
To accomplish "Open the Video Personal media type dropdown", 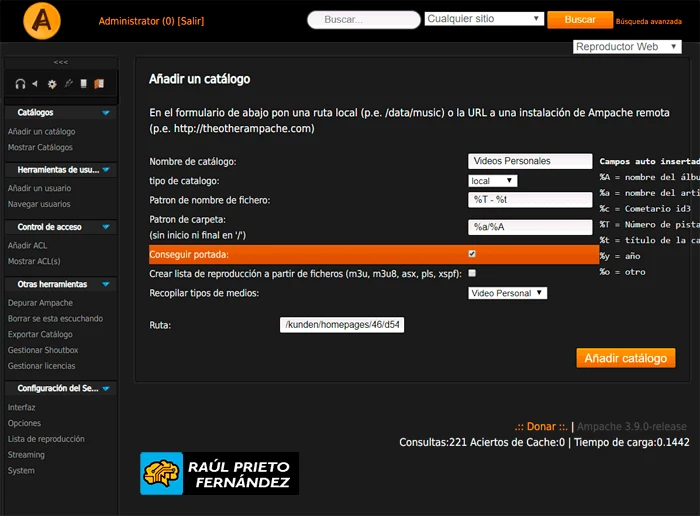I will (507, 293).
